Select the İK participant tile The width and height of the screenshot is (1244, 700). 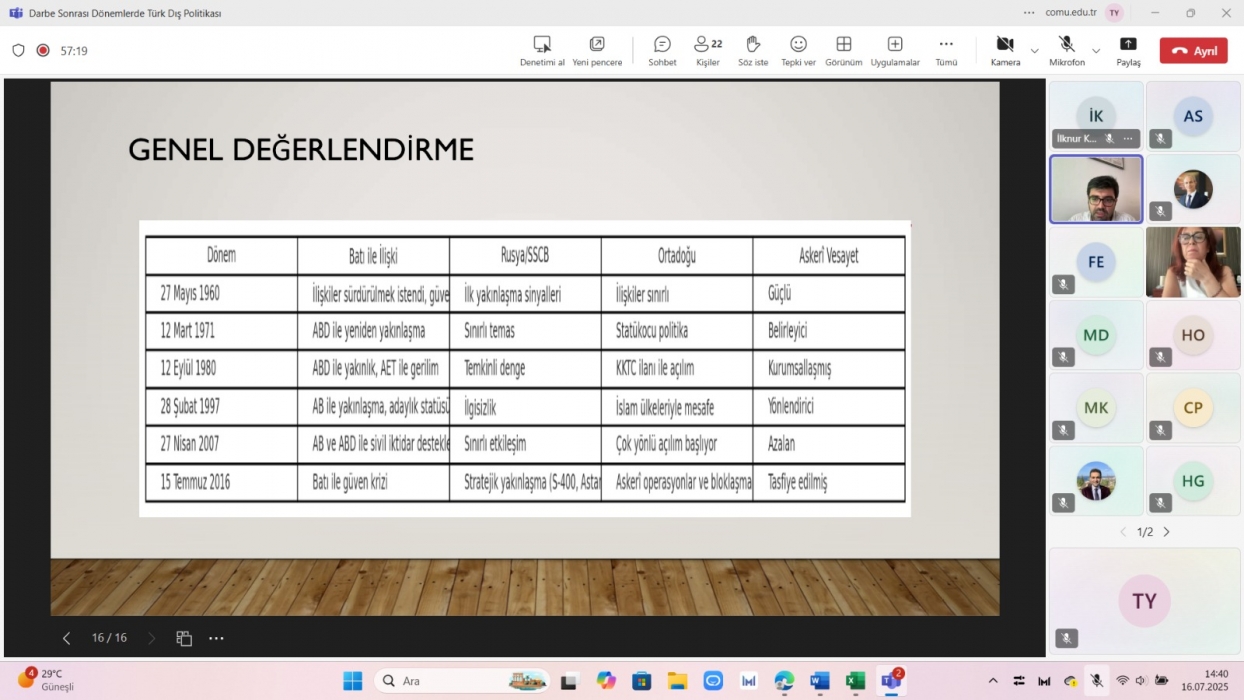click(x=1096, y=116)
